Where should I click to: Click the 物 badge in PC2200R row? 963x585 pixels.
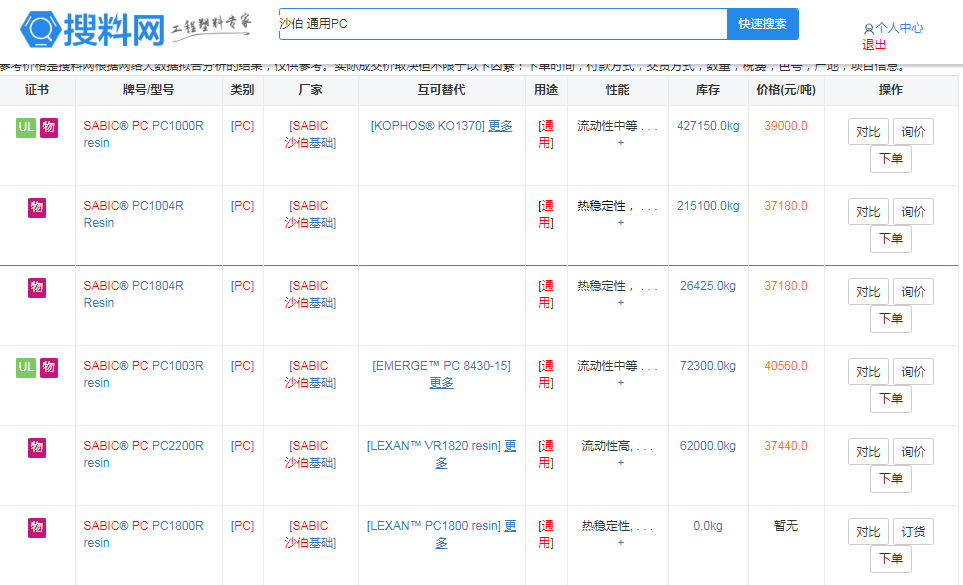[x=37, y=447]
